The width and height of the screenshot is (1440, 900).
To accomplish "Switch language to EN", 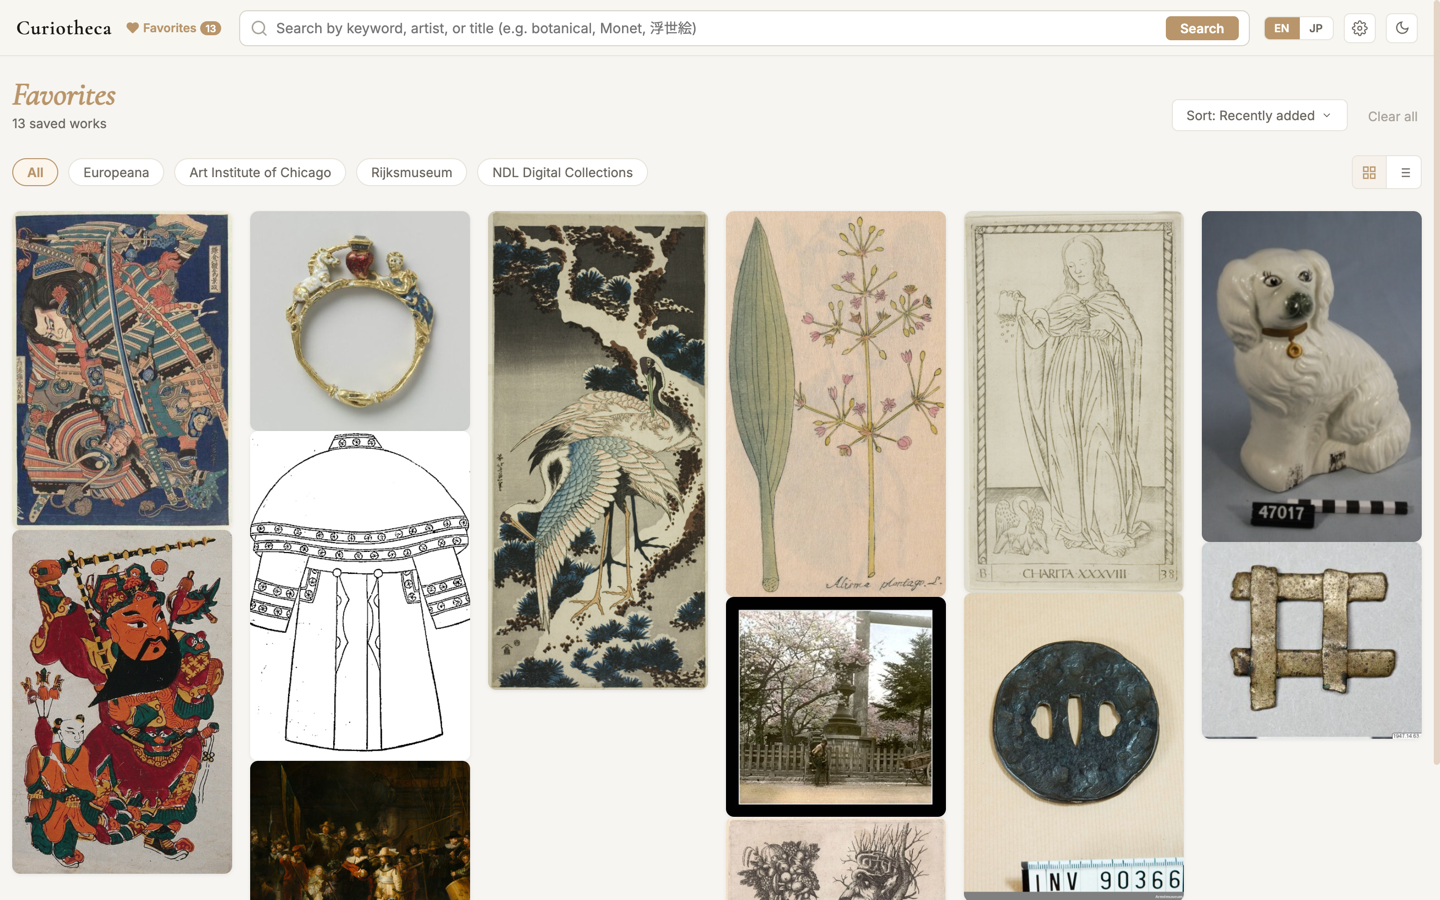I will pos(1281,28).
